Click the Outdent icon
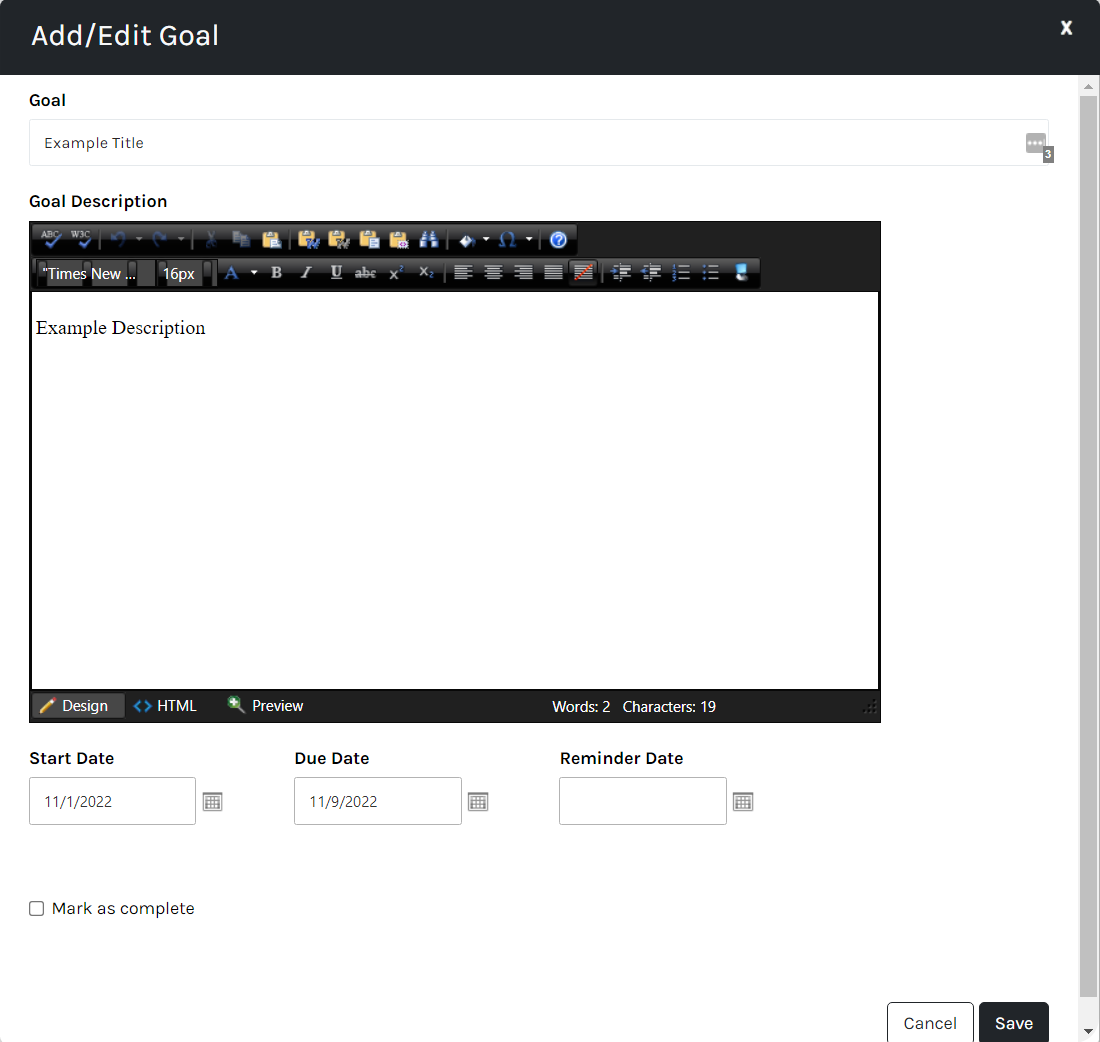 tap(651, 272)
